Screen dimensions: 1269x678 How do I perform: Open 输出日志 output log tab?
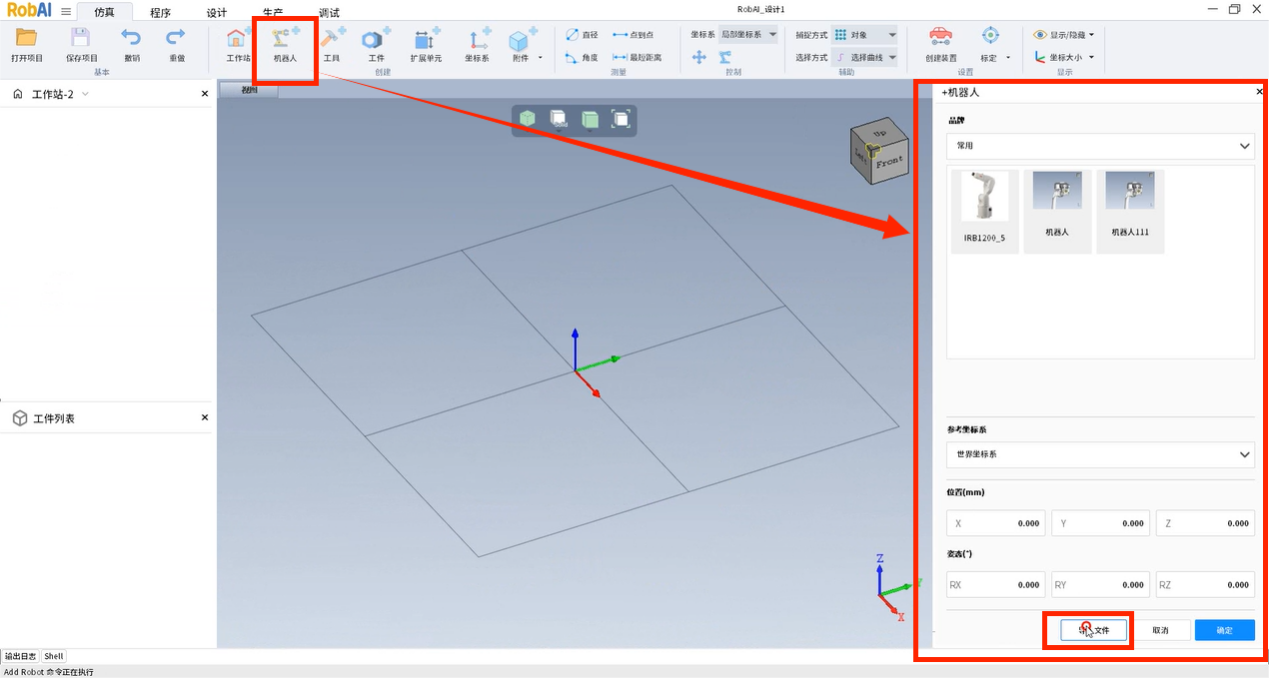click(20, 656)
